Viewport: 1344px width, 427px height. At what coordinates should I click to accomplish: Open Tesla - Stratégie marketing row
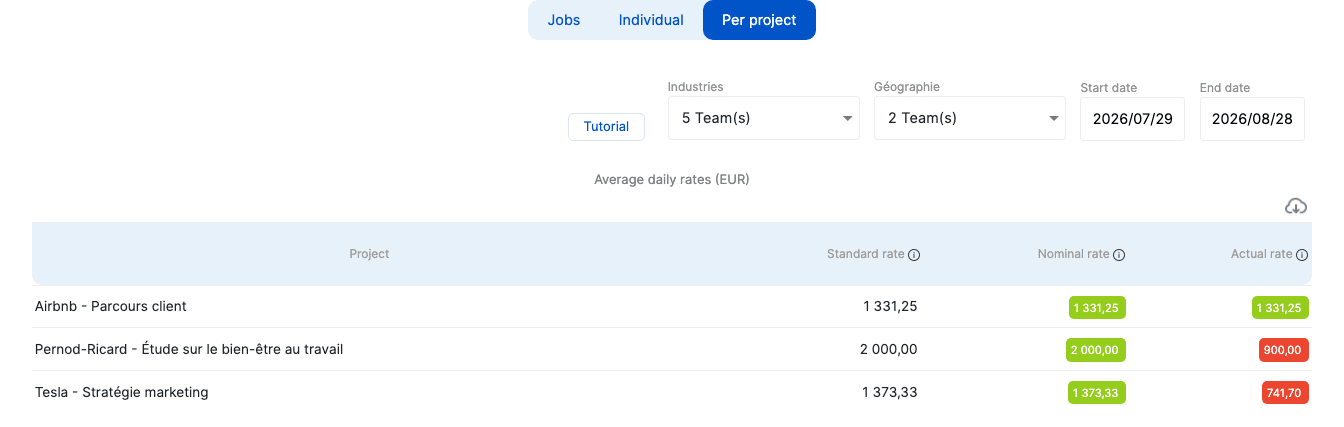pyautogui.click(x=672, y=392)
